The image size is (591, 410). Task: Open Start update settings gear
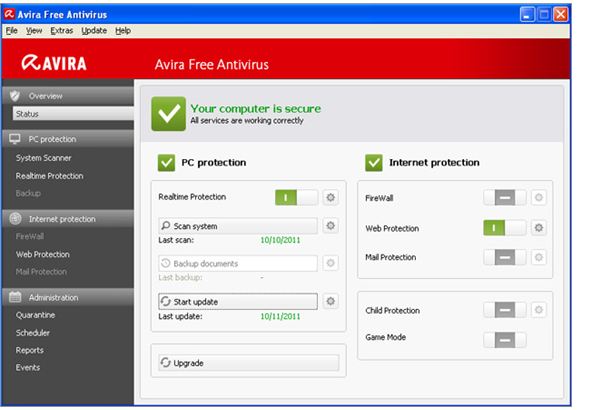[x=330, y=301]
